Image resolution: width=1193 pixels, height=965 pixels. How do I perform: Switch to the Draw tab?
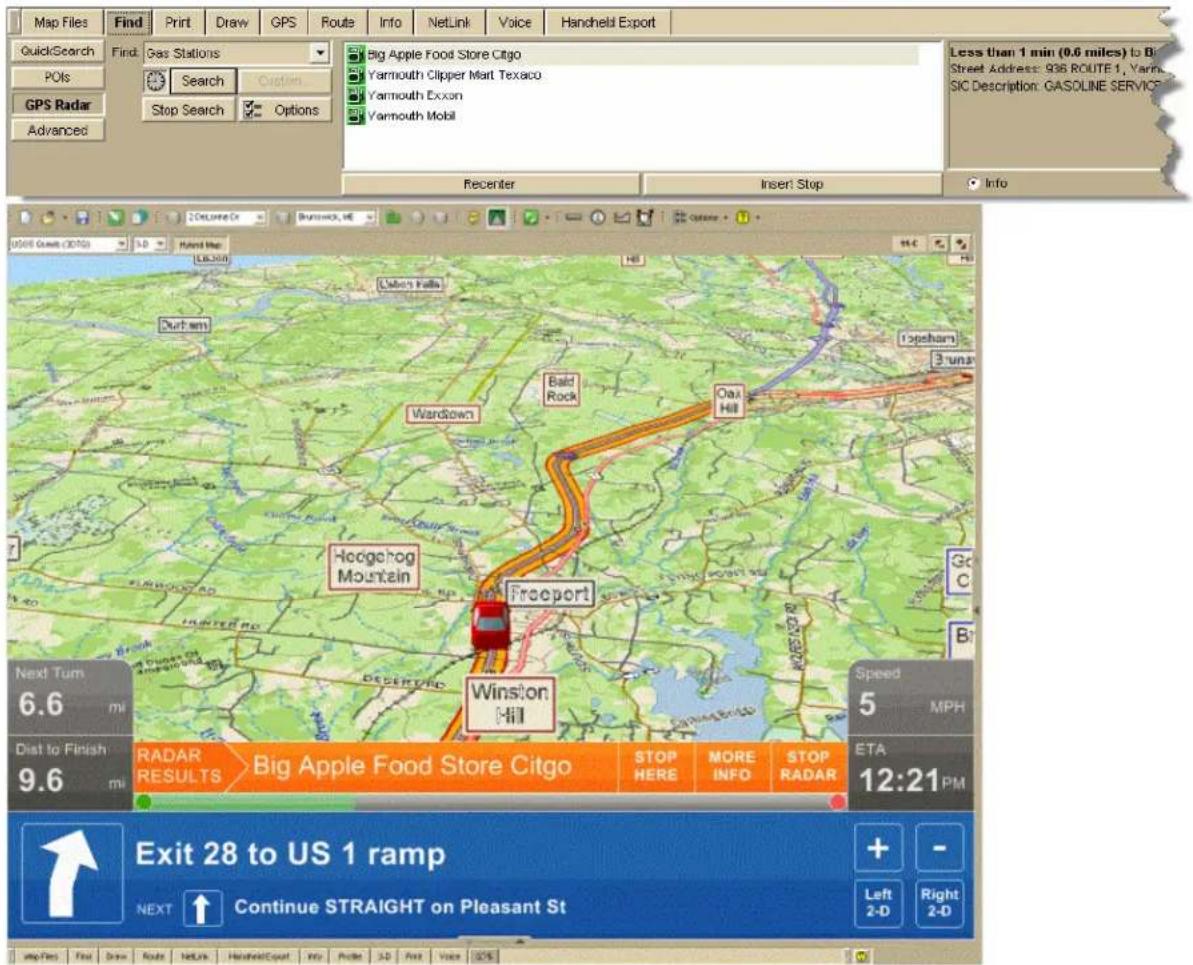231,22
